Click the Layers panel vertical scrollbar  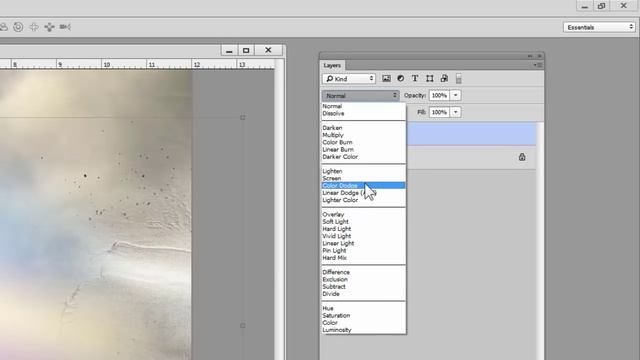point(540,241)
